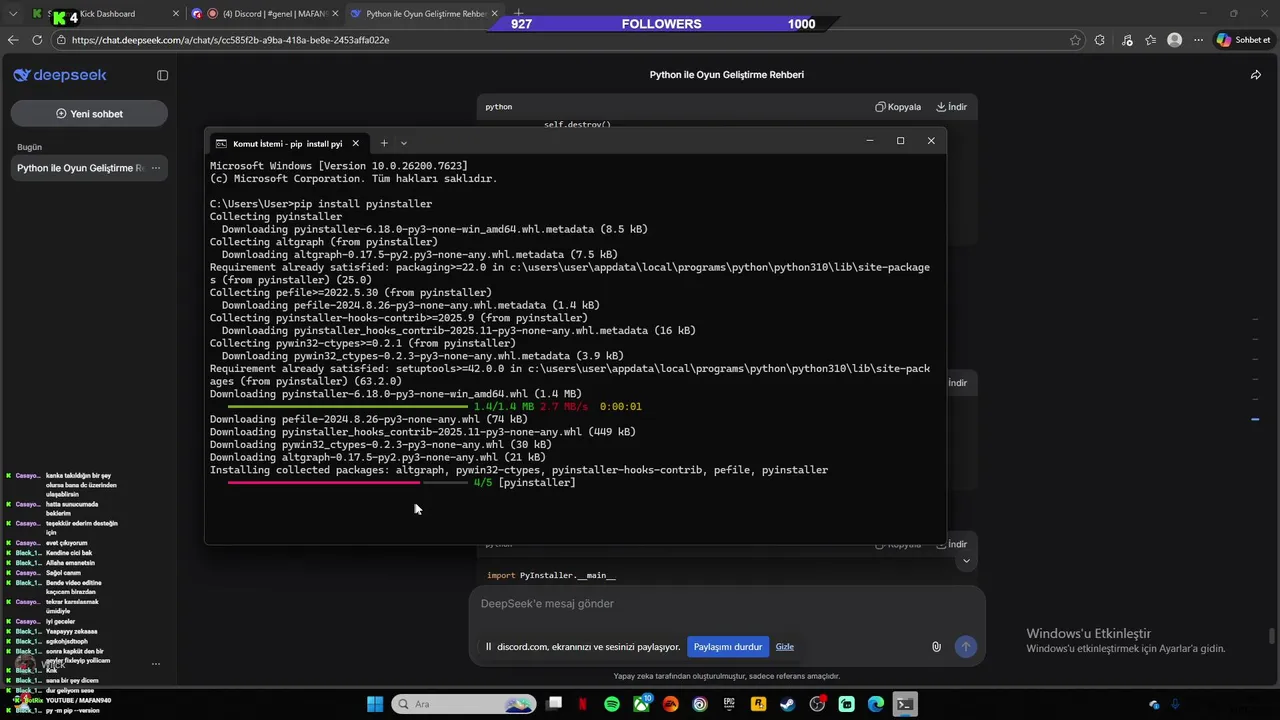View site info lock icon
Viewport: 1280px width, 720px height.
(62, 40)
